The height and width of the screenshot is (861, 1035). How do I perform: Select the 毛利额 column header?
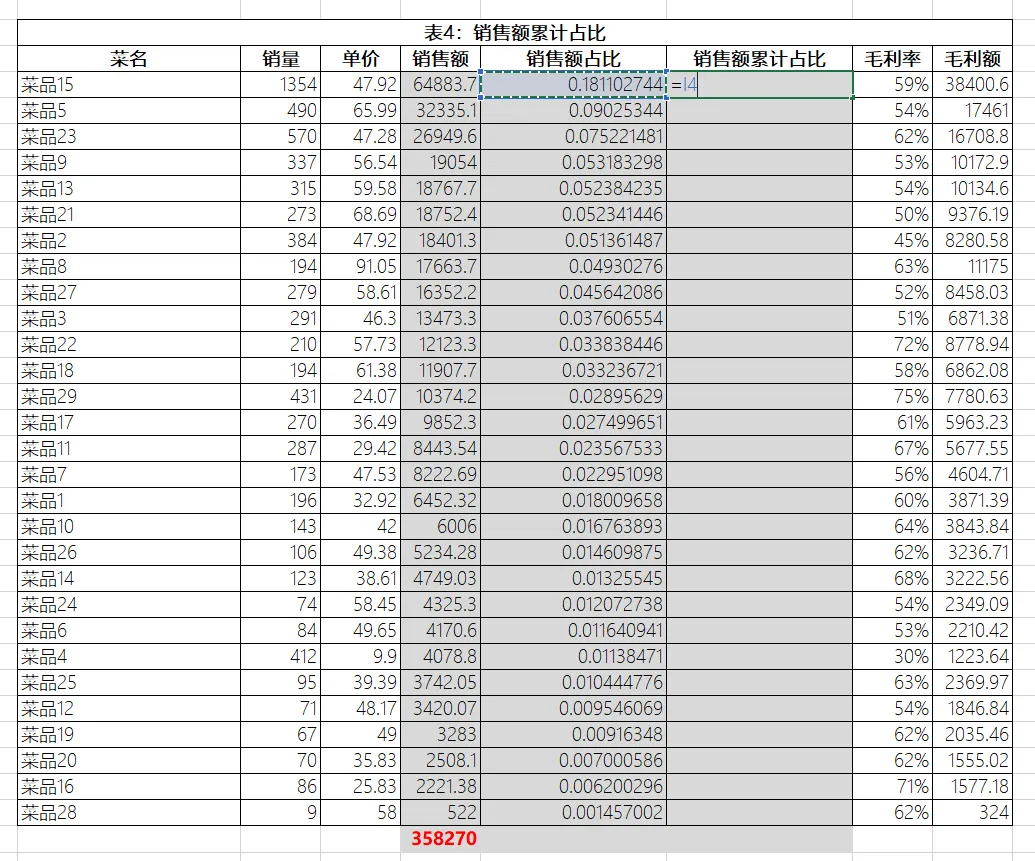[972, 59]
